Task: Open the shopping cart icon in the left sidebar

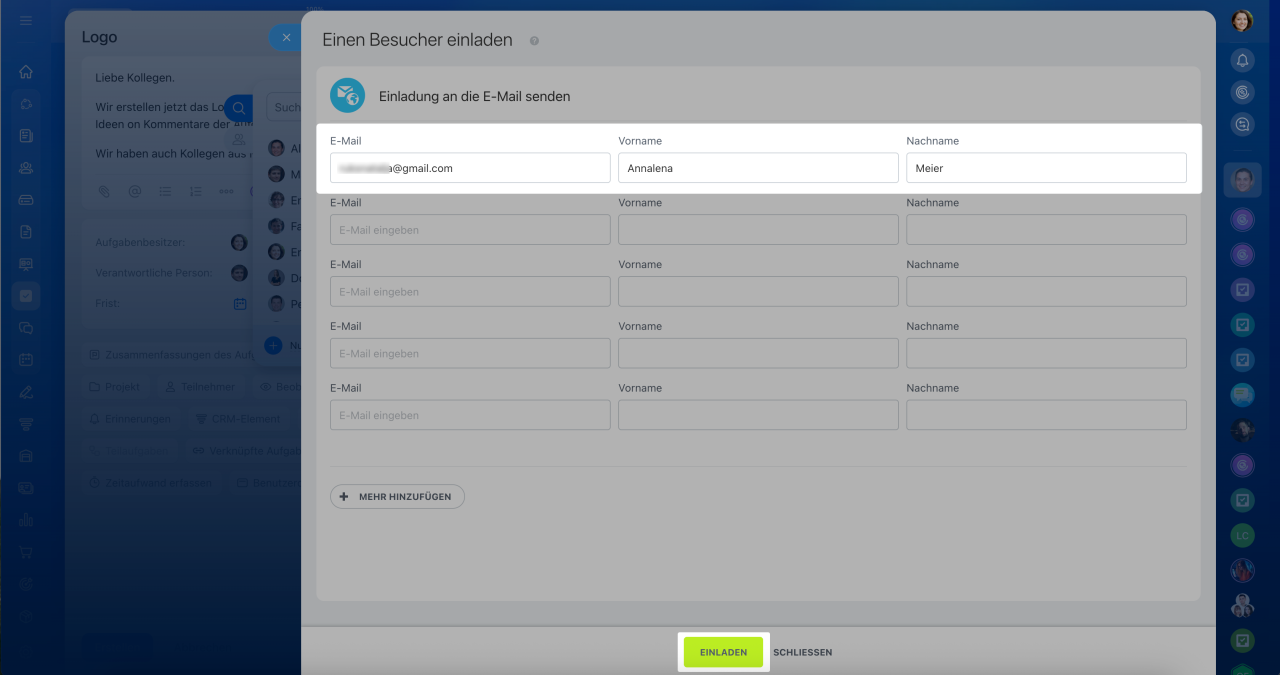Action: (26, 552)
